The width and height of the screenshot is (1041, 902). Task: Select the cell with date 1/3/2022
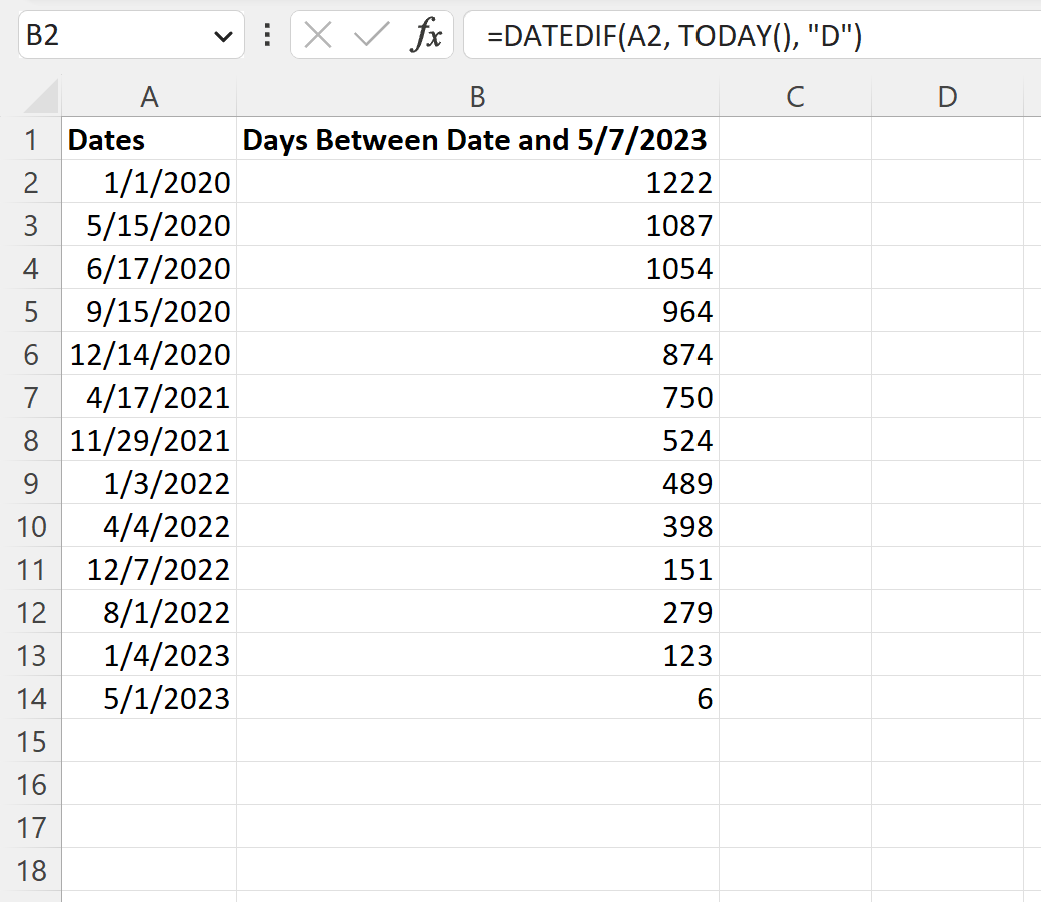149,483
